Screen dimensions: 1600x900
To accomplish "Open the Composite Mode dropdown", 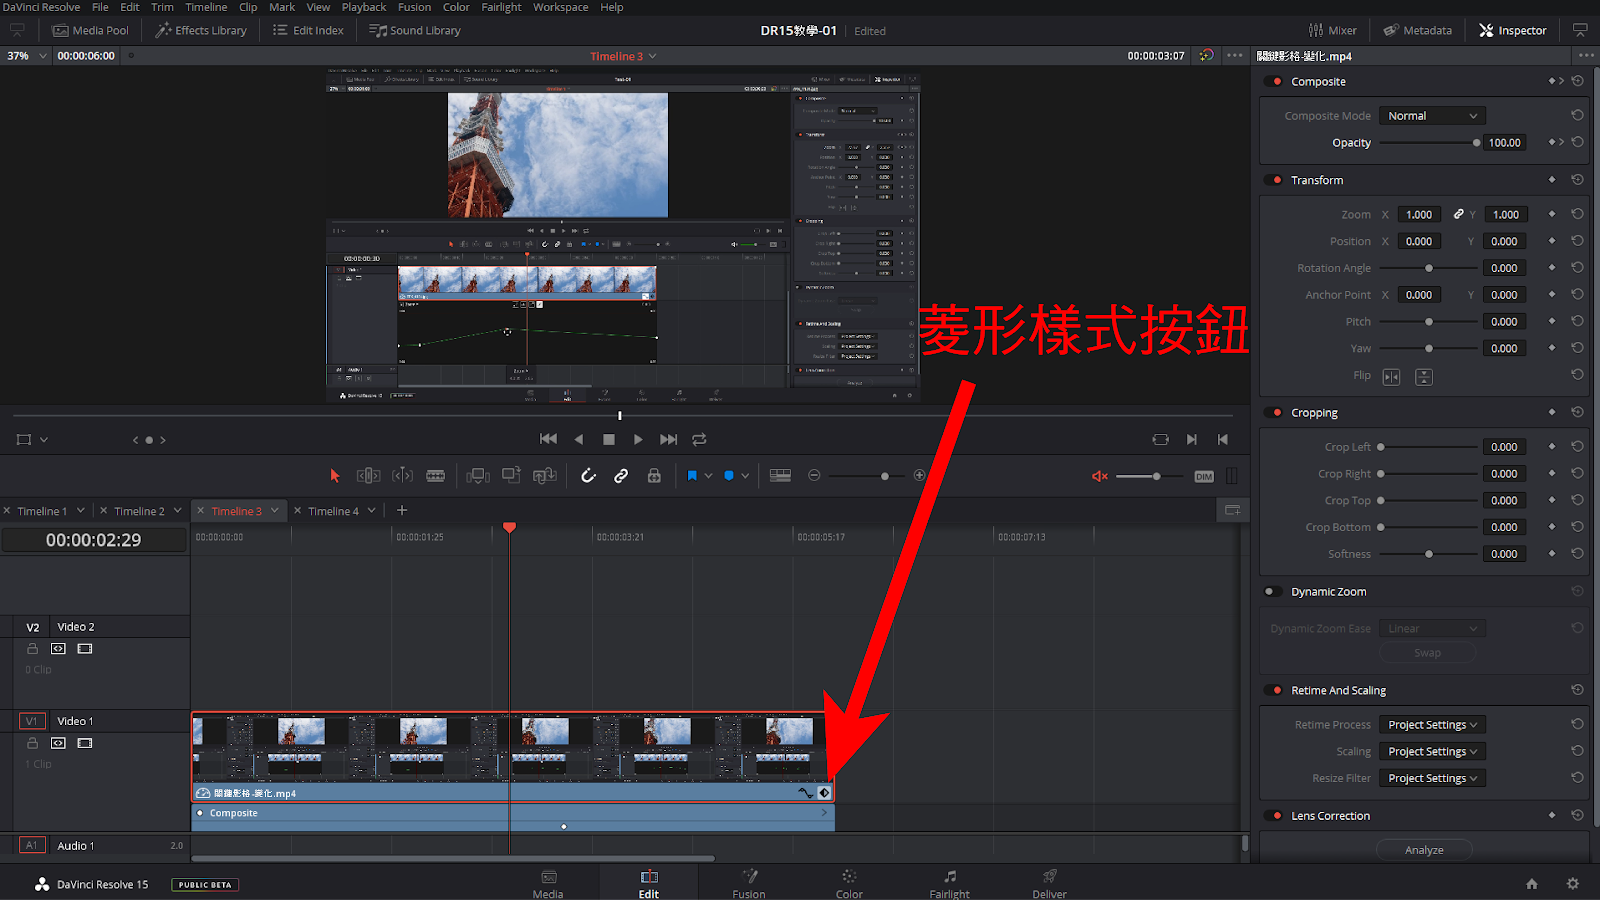I will pos(1432,116).
